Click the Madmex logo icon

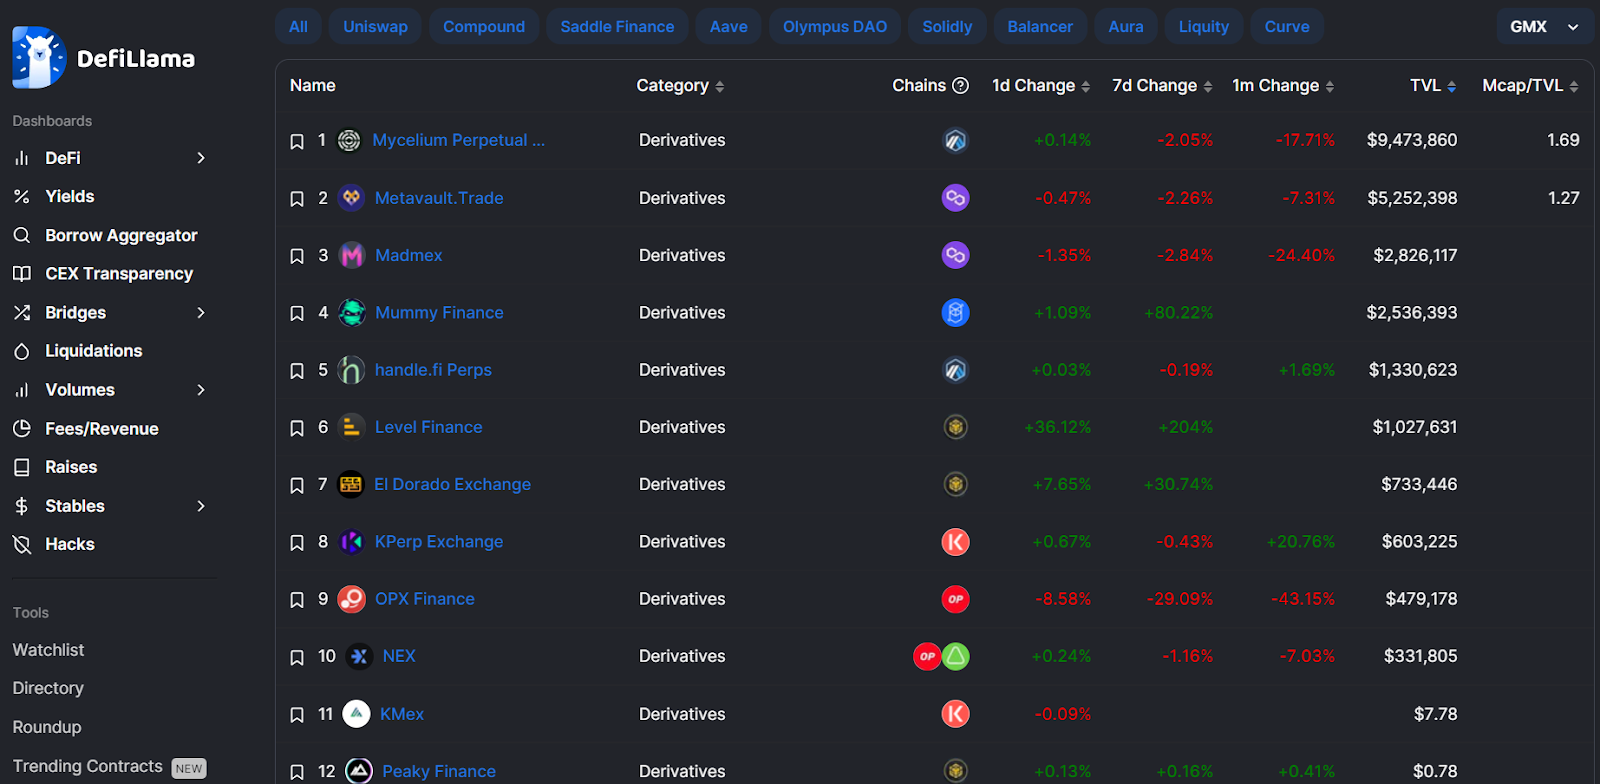click(352, 256)
